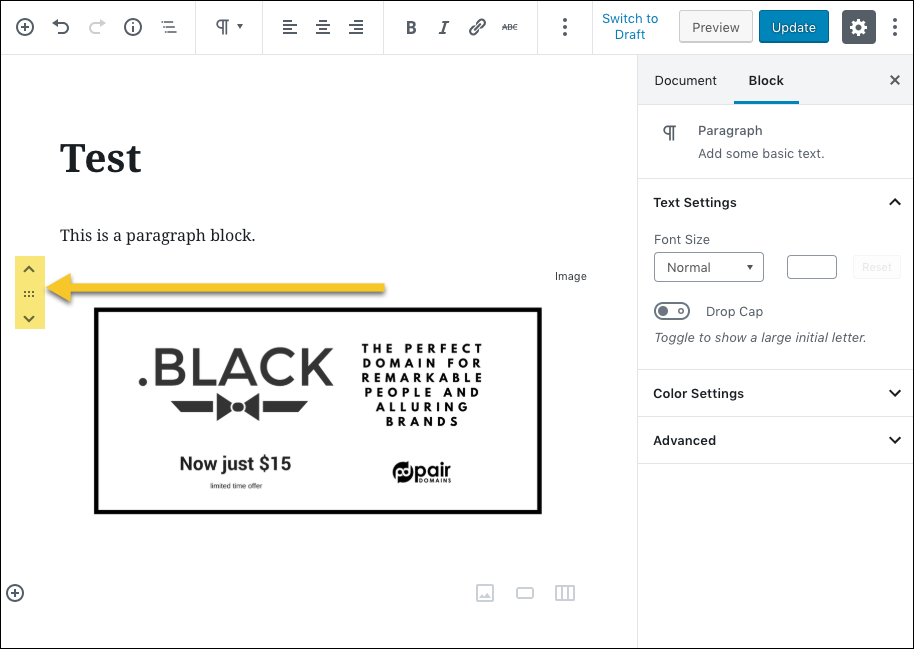
Task: Click the Image block label
Action: tap(571, 276)
